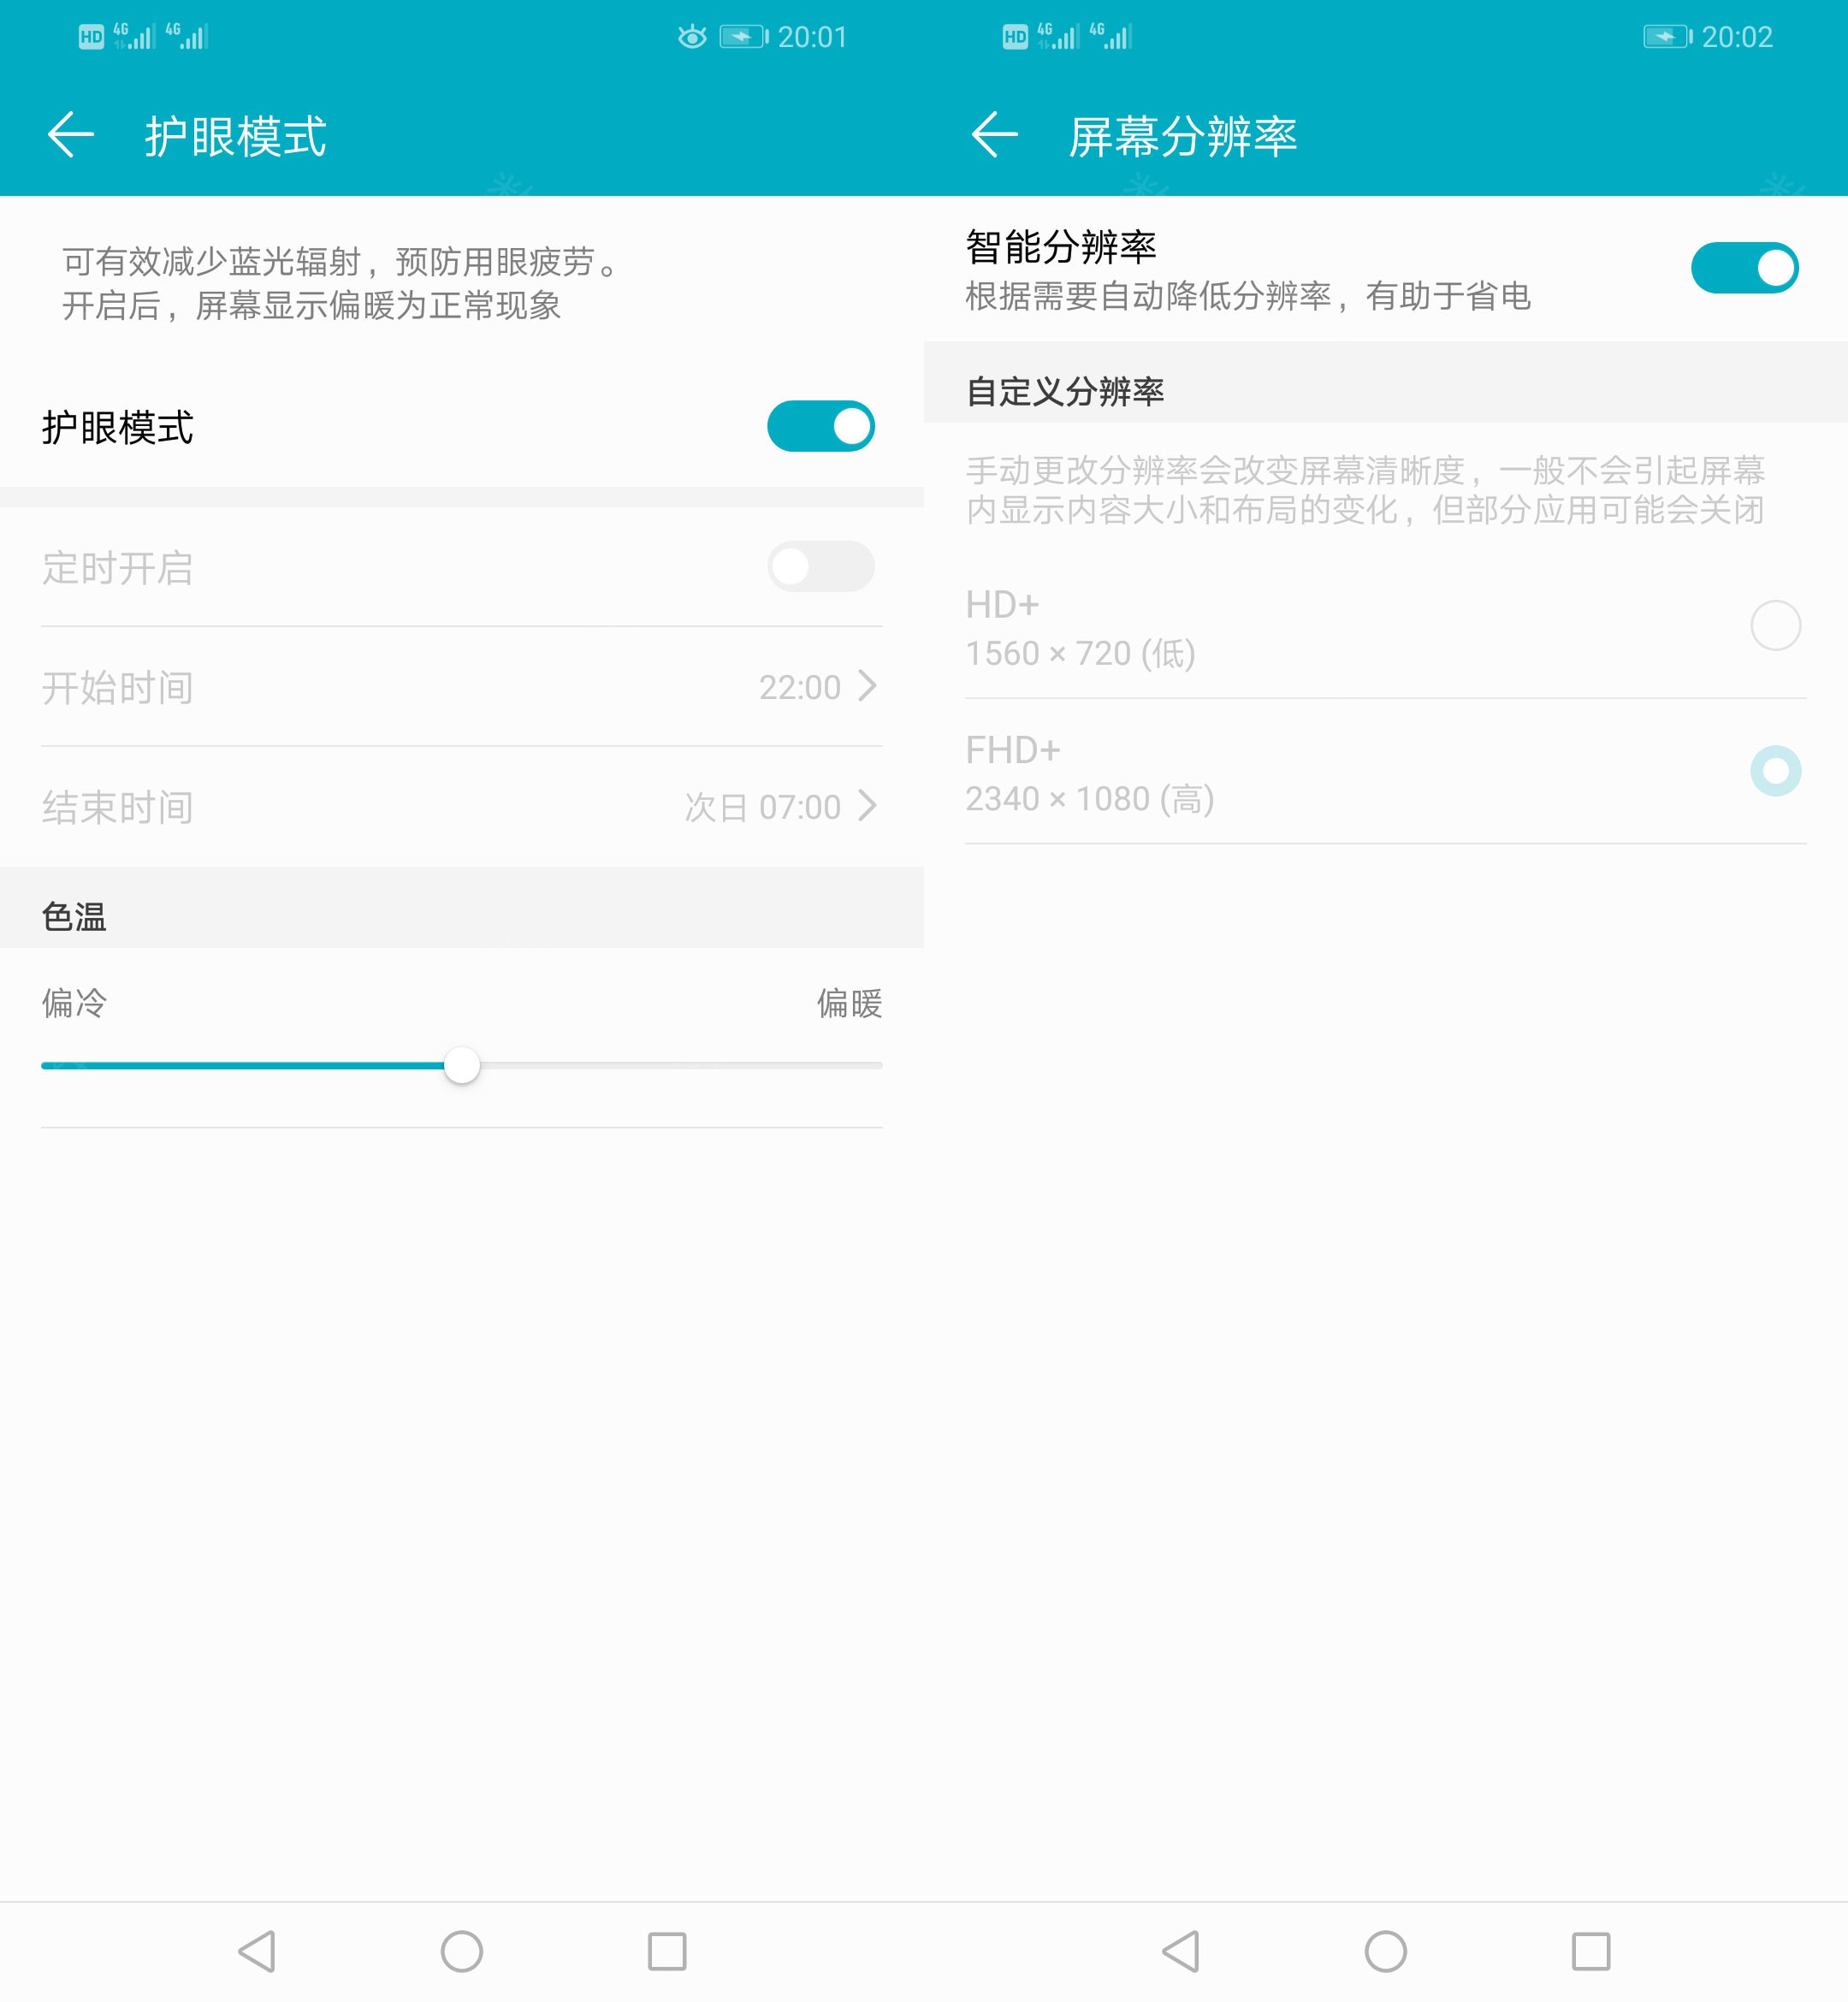The width and height of the screenshot is (1848, 2002).
Task: Tap the 20:01 clock in status bar
Action: 812,37
